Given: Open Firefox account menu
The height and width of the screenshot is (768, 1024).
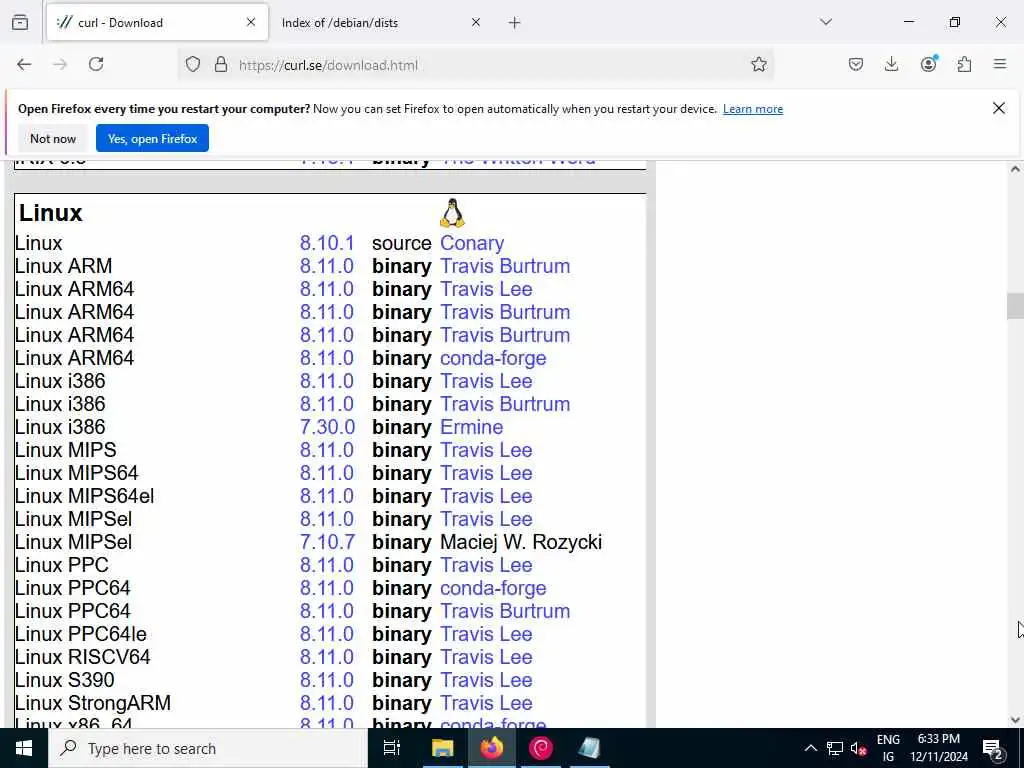Looking at the screenshot, I should click(x=928, y=64).
